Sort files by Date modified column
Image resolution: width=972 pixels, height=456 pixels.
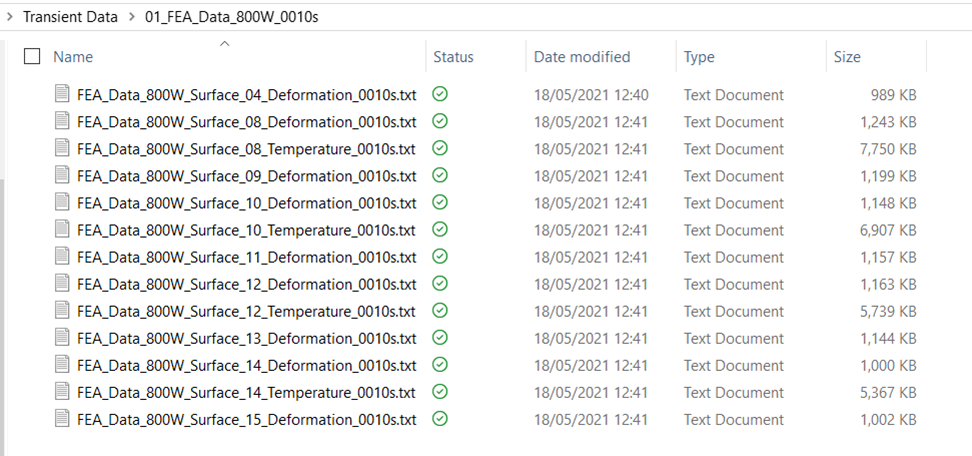[582, 57]
